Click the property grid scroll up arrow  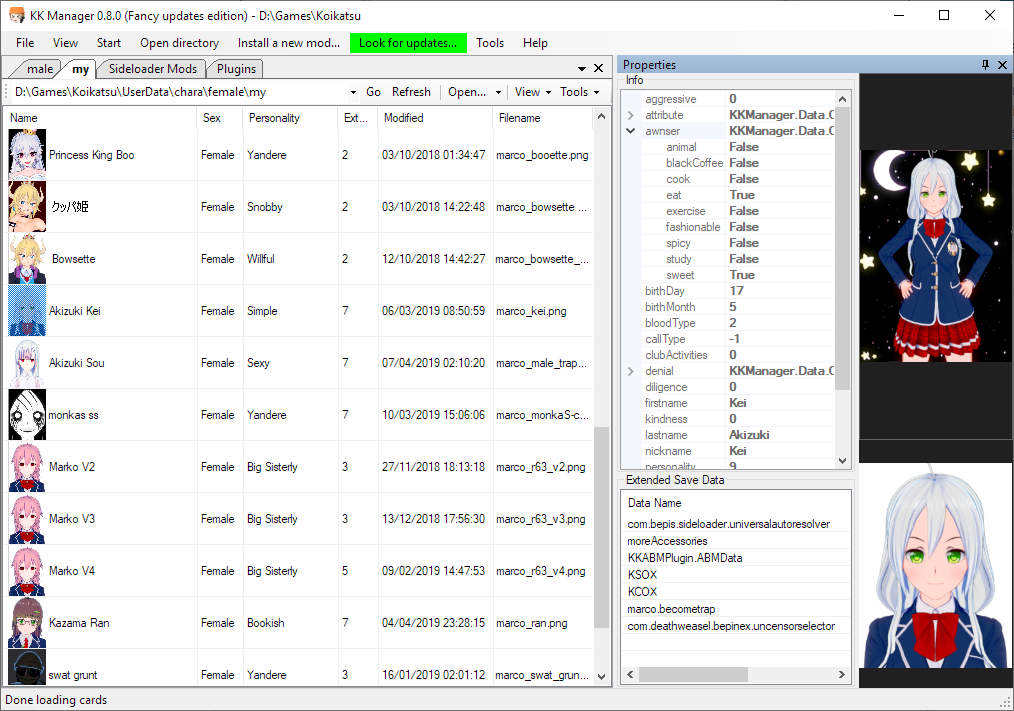842,99
